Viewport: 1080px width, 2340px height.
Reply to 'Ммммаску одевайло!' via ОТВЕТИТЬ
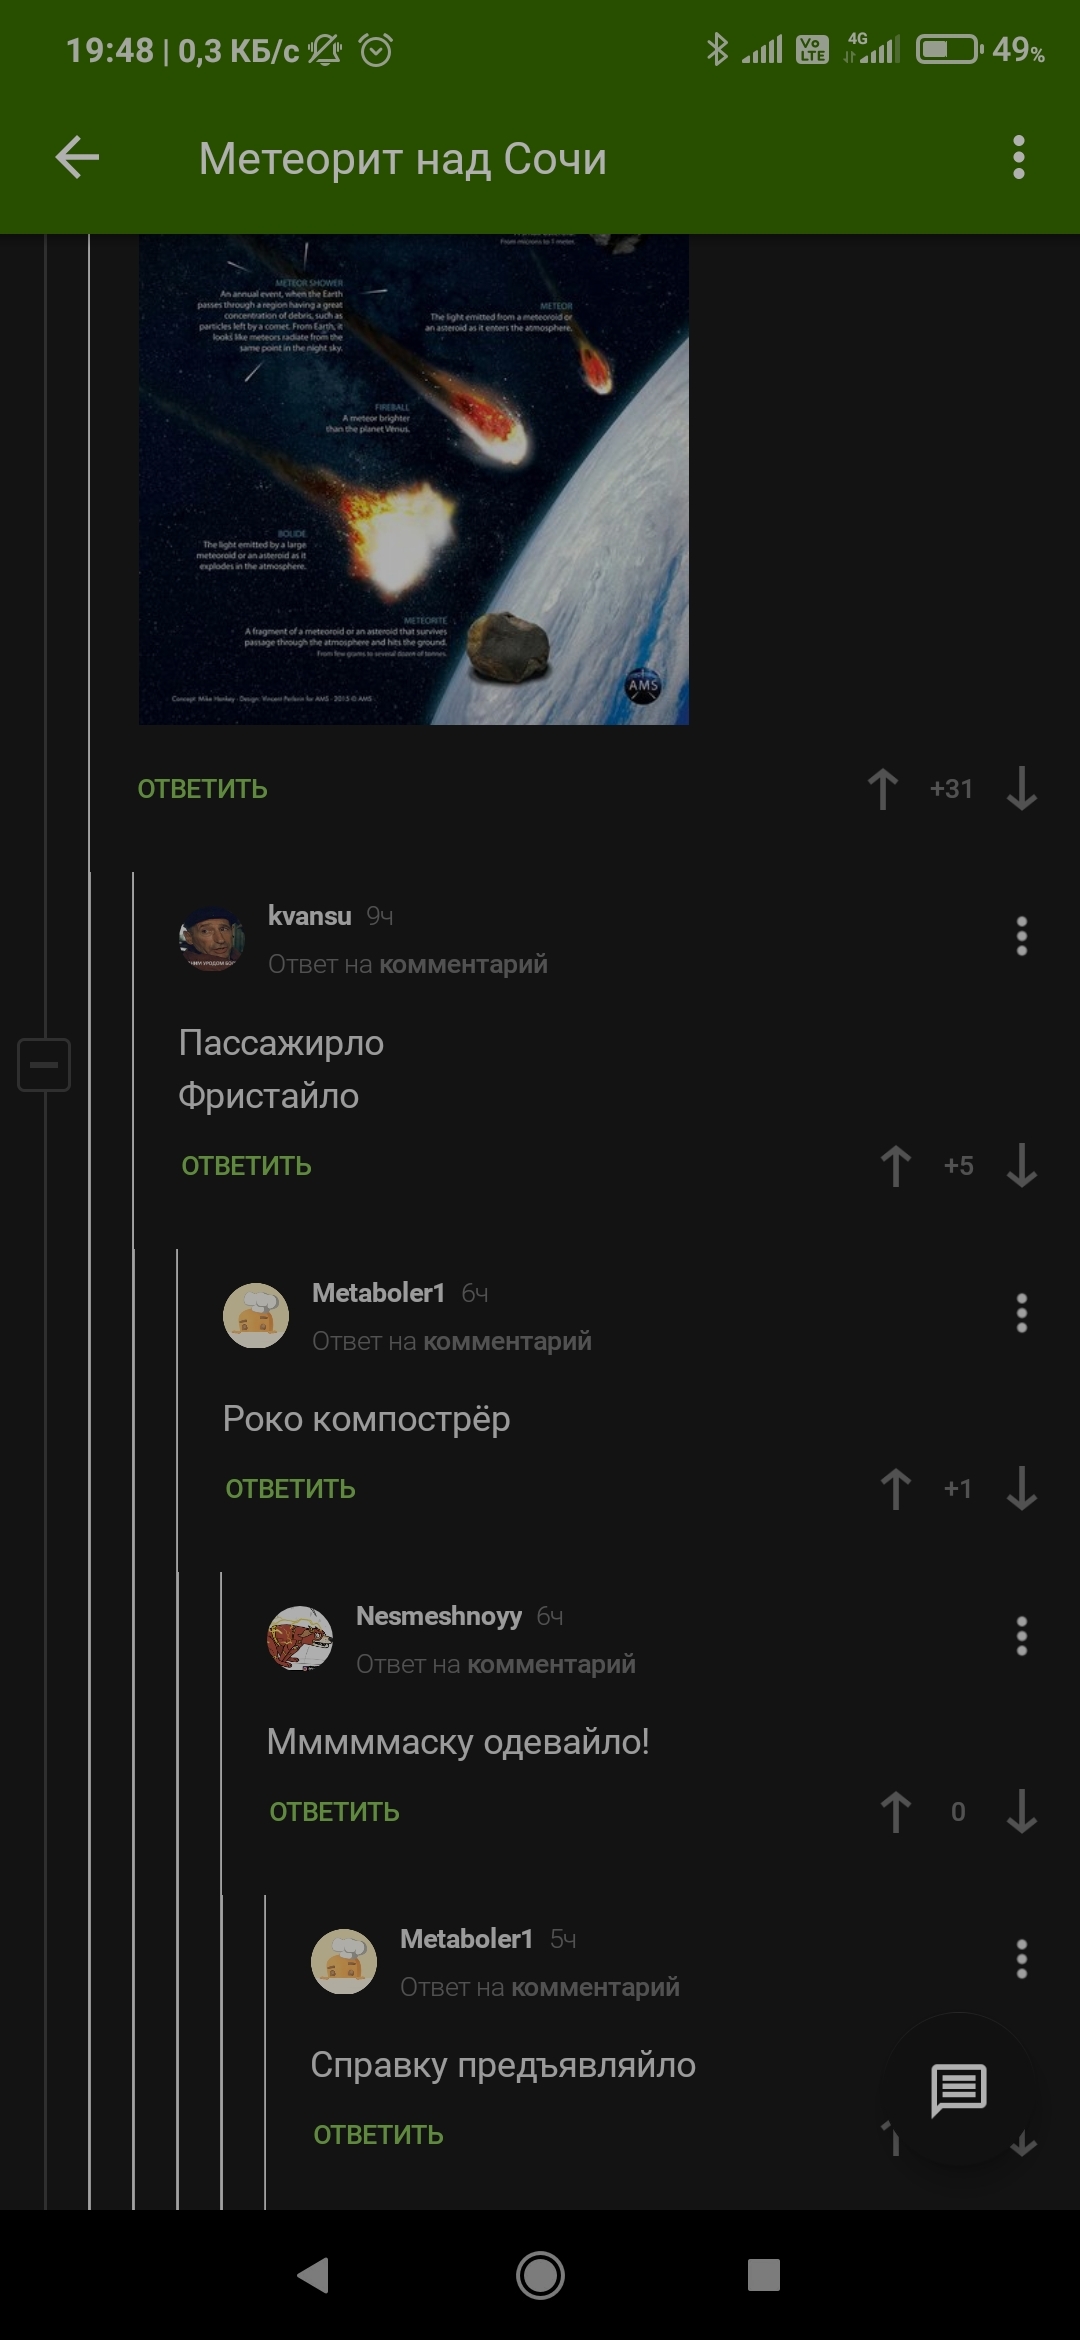(x=335, y=1812)
